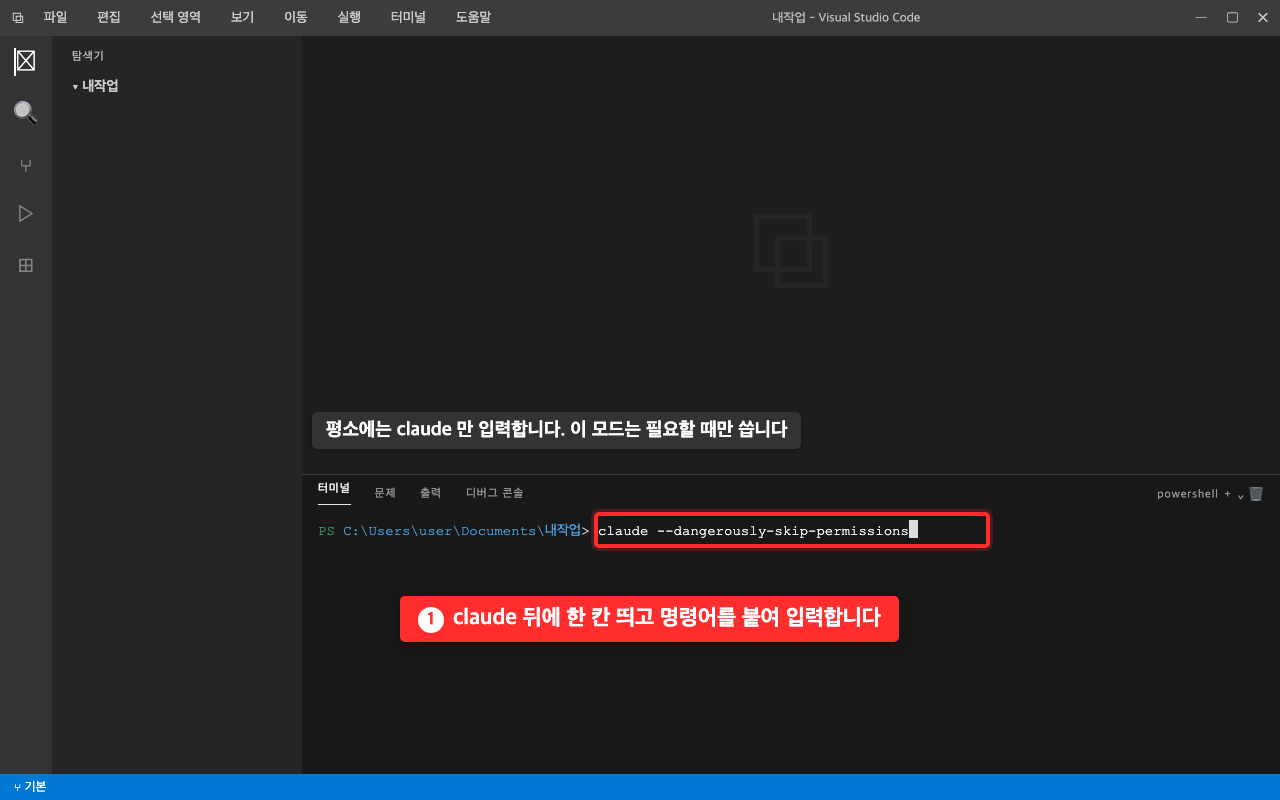
Task: Open the 보기 menu
Action: [242, 17]
